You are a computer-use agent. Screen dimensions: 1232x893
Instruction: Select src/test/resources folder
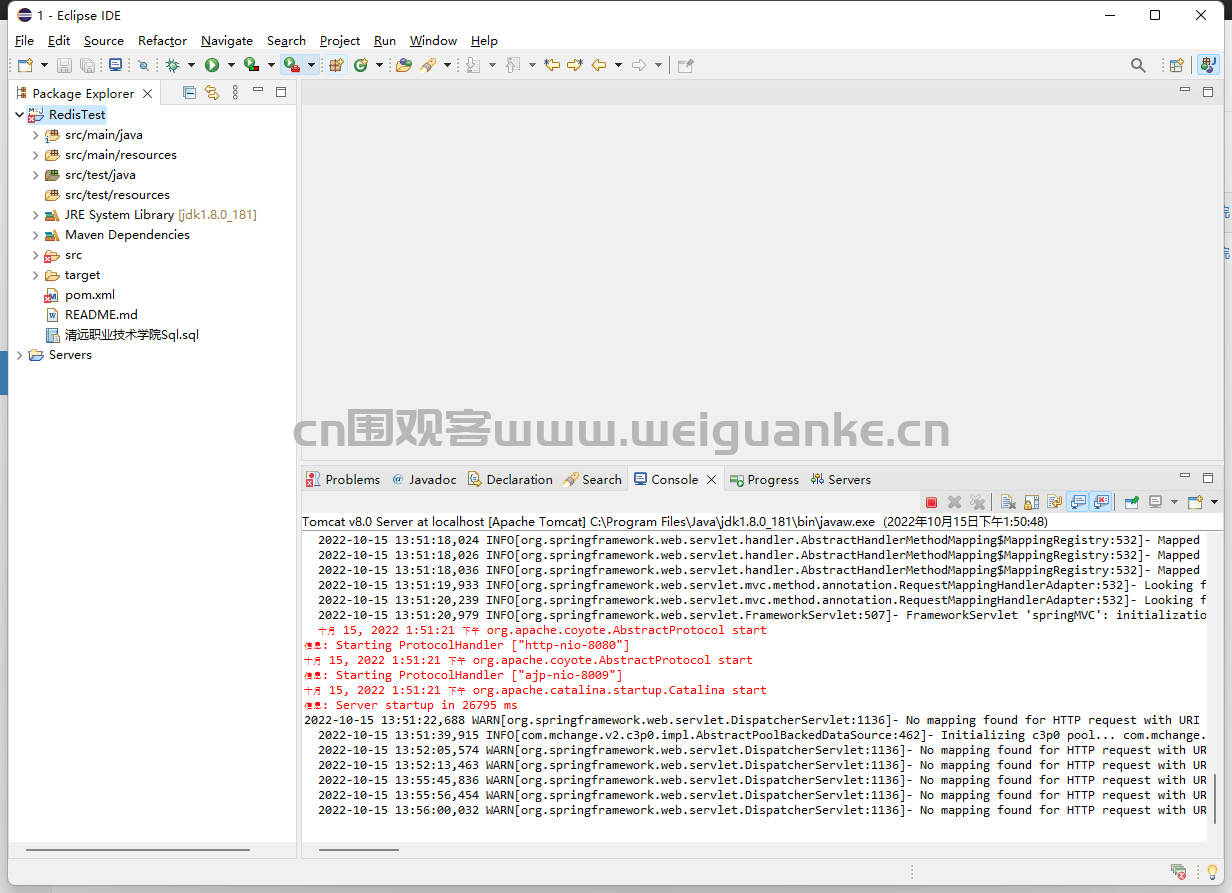point(117,195)
